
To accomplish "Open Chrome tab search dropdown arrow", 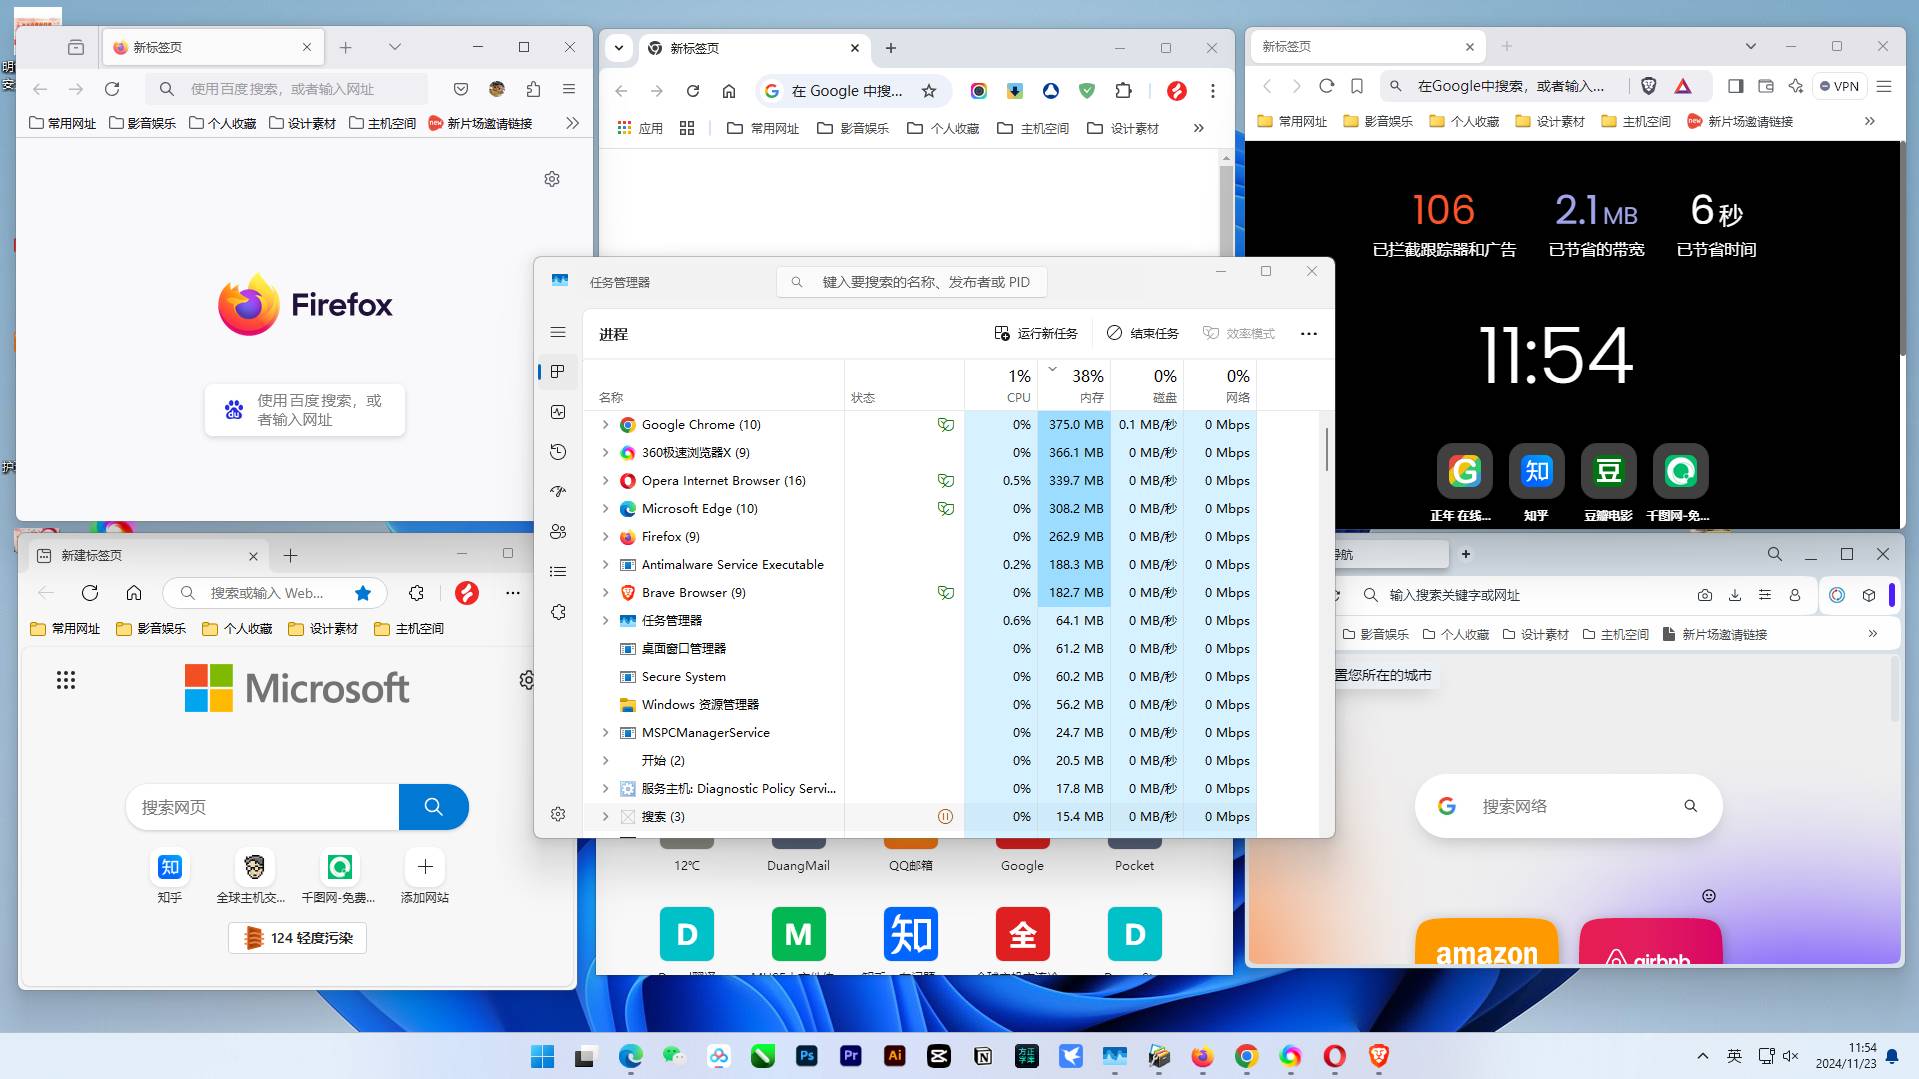I will click(x=619, y=47).
